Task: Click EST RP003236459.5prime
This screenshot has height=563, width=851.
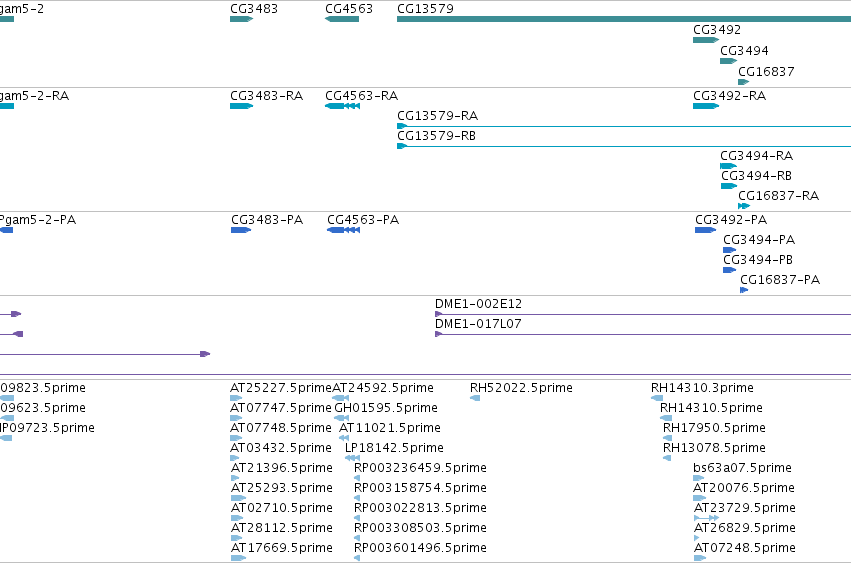Action: (x=420, y=469)
